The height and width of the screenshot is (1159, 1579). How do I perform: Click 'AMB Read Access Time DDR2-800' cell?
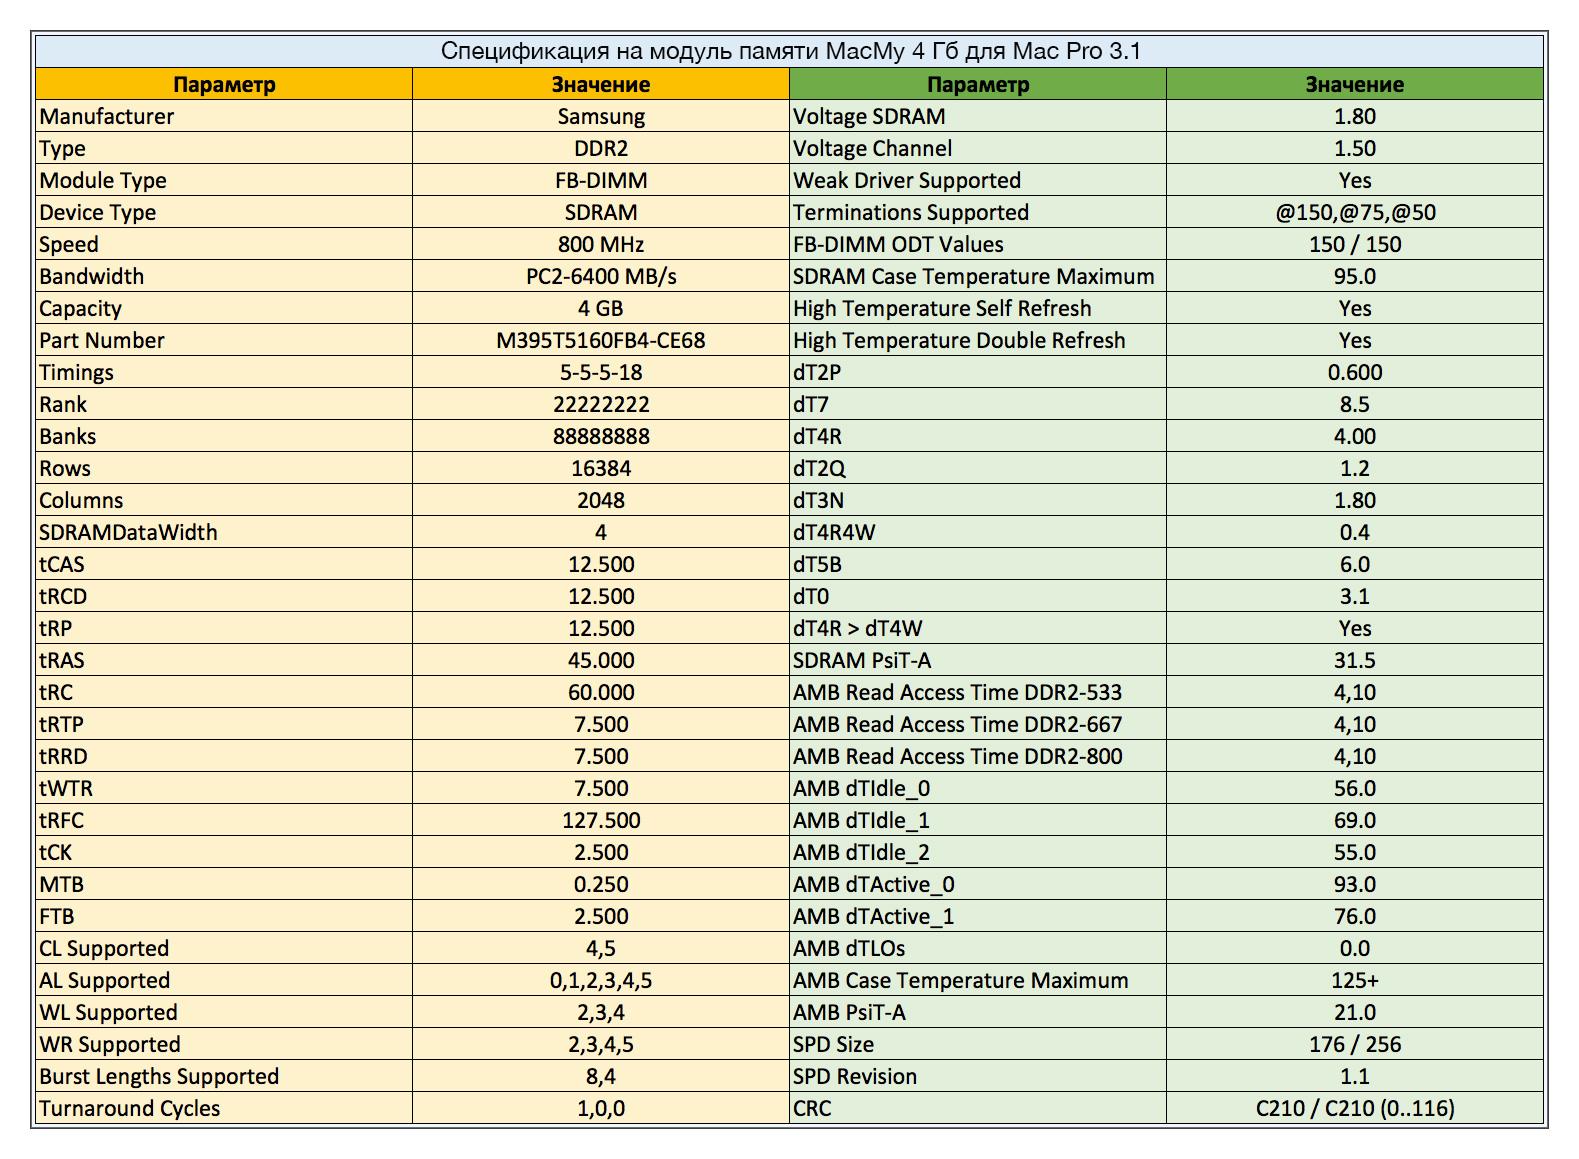[978, 756]
